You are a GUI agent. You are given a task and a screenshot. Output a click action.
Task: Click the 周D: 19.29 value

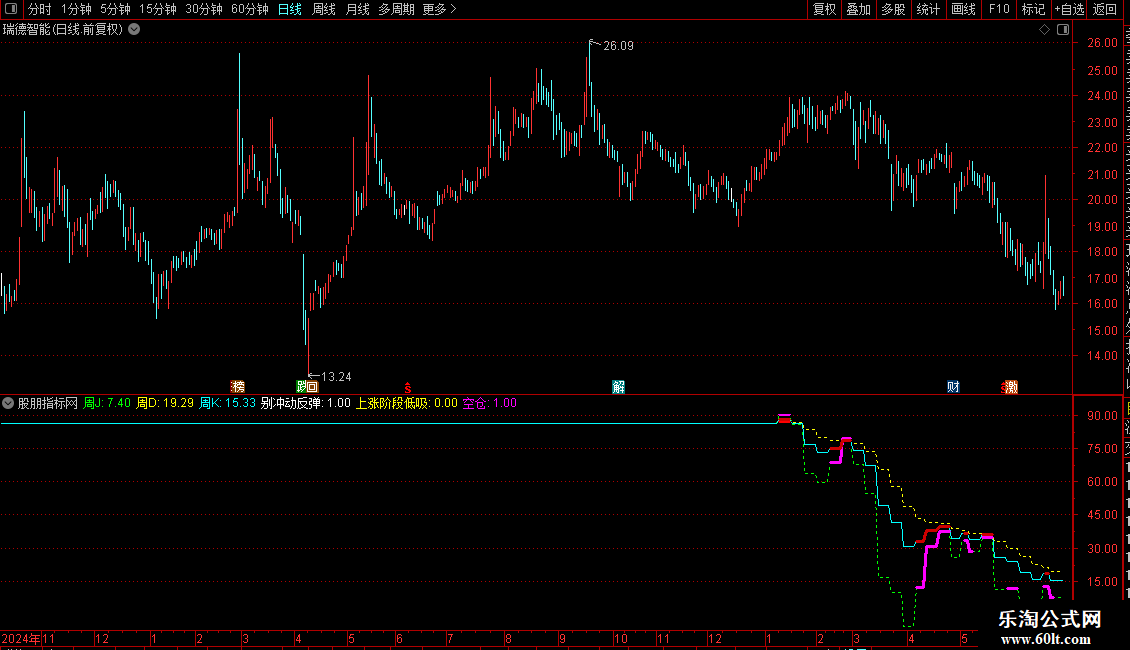click(165, 404)
